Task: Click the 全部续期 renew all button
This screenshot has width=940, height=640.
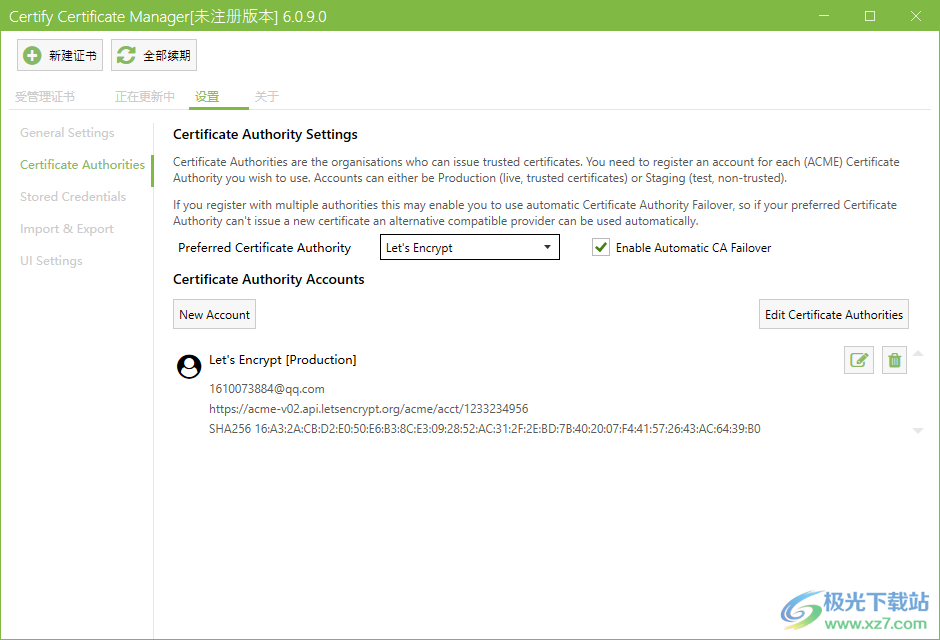Action: [153, 55]
